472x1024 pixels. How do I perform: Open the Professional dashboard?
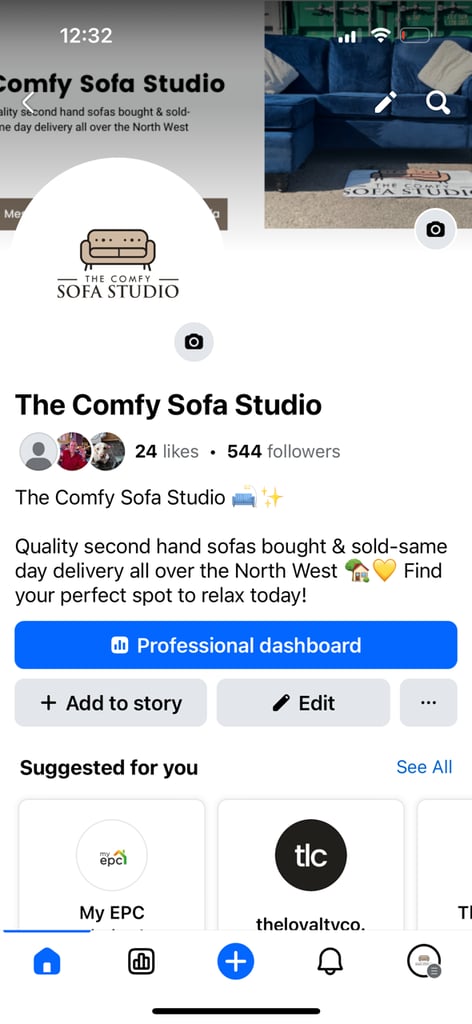point(236,645)
